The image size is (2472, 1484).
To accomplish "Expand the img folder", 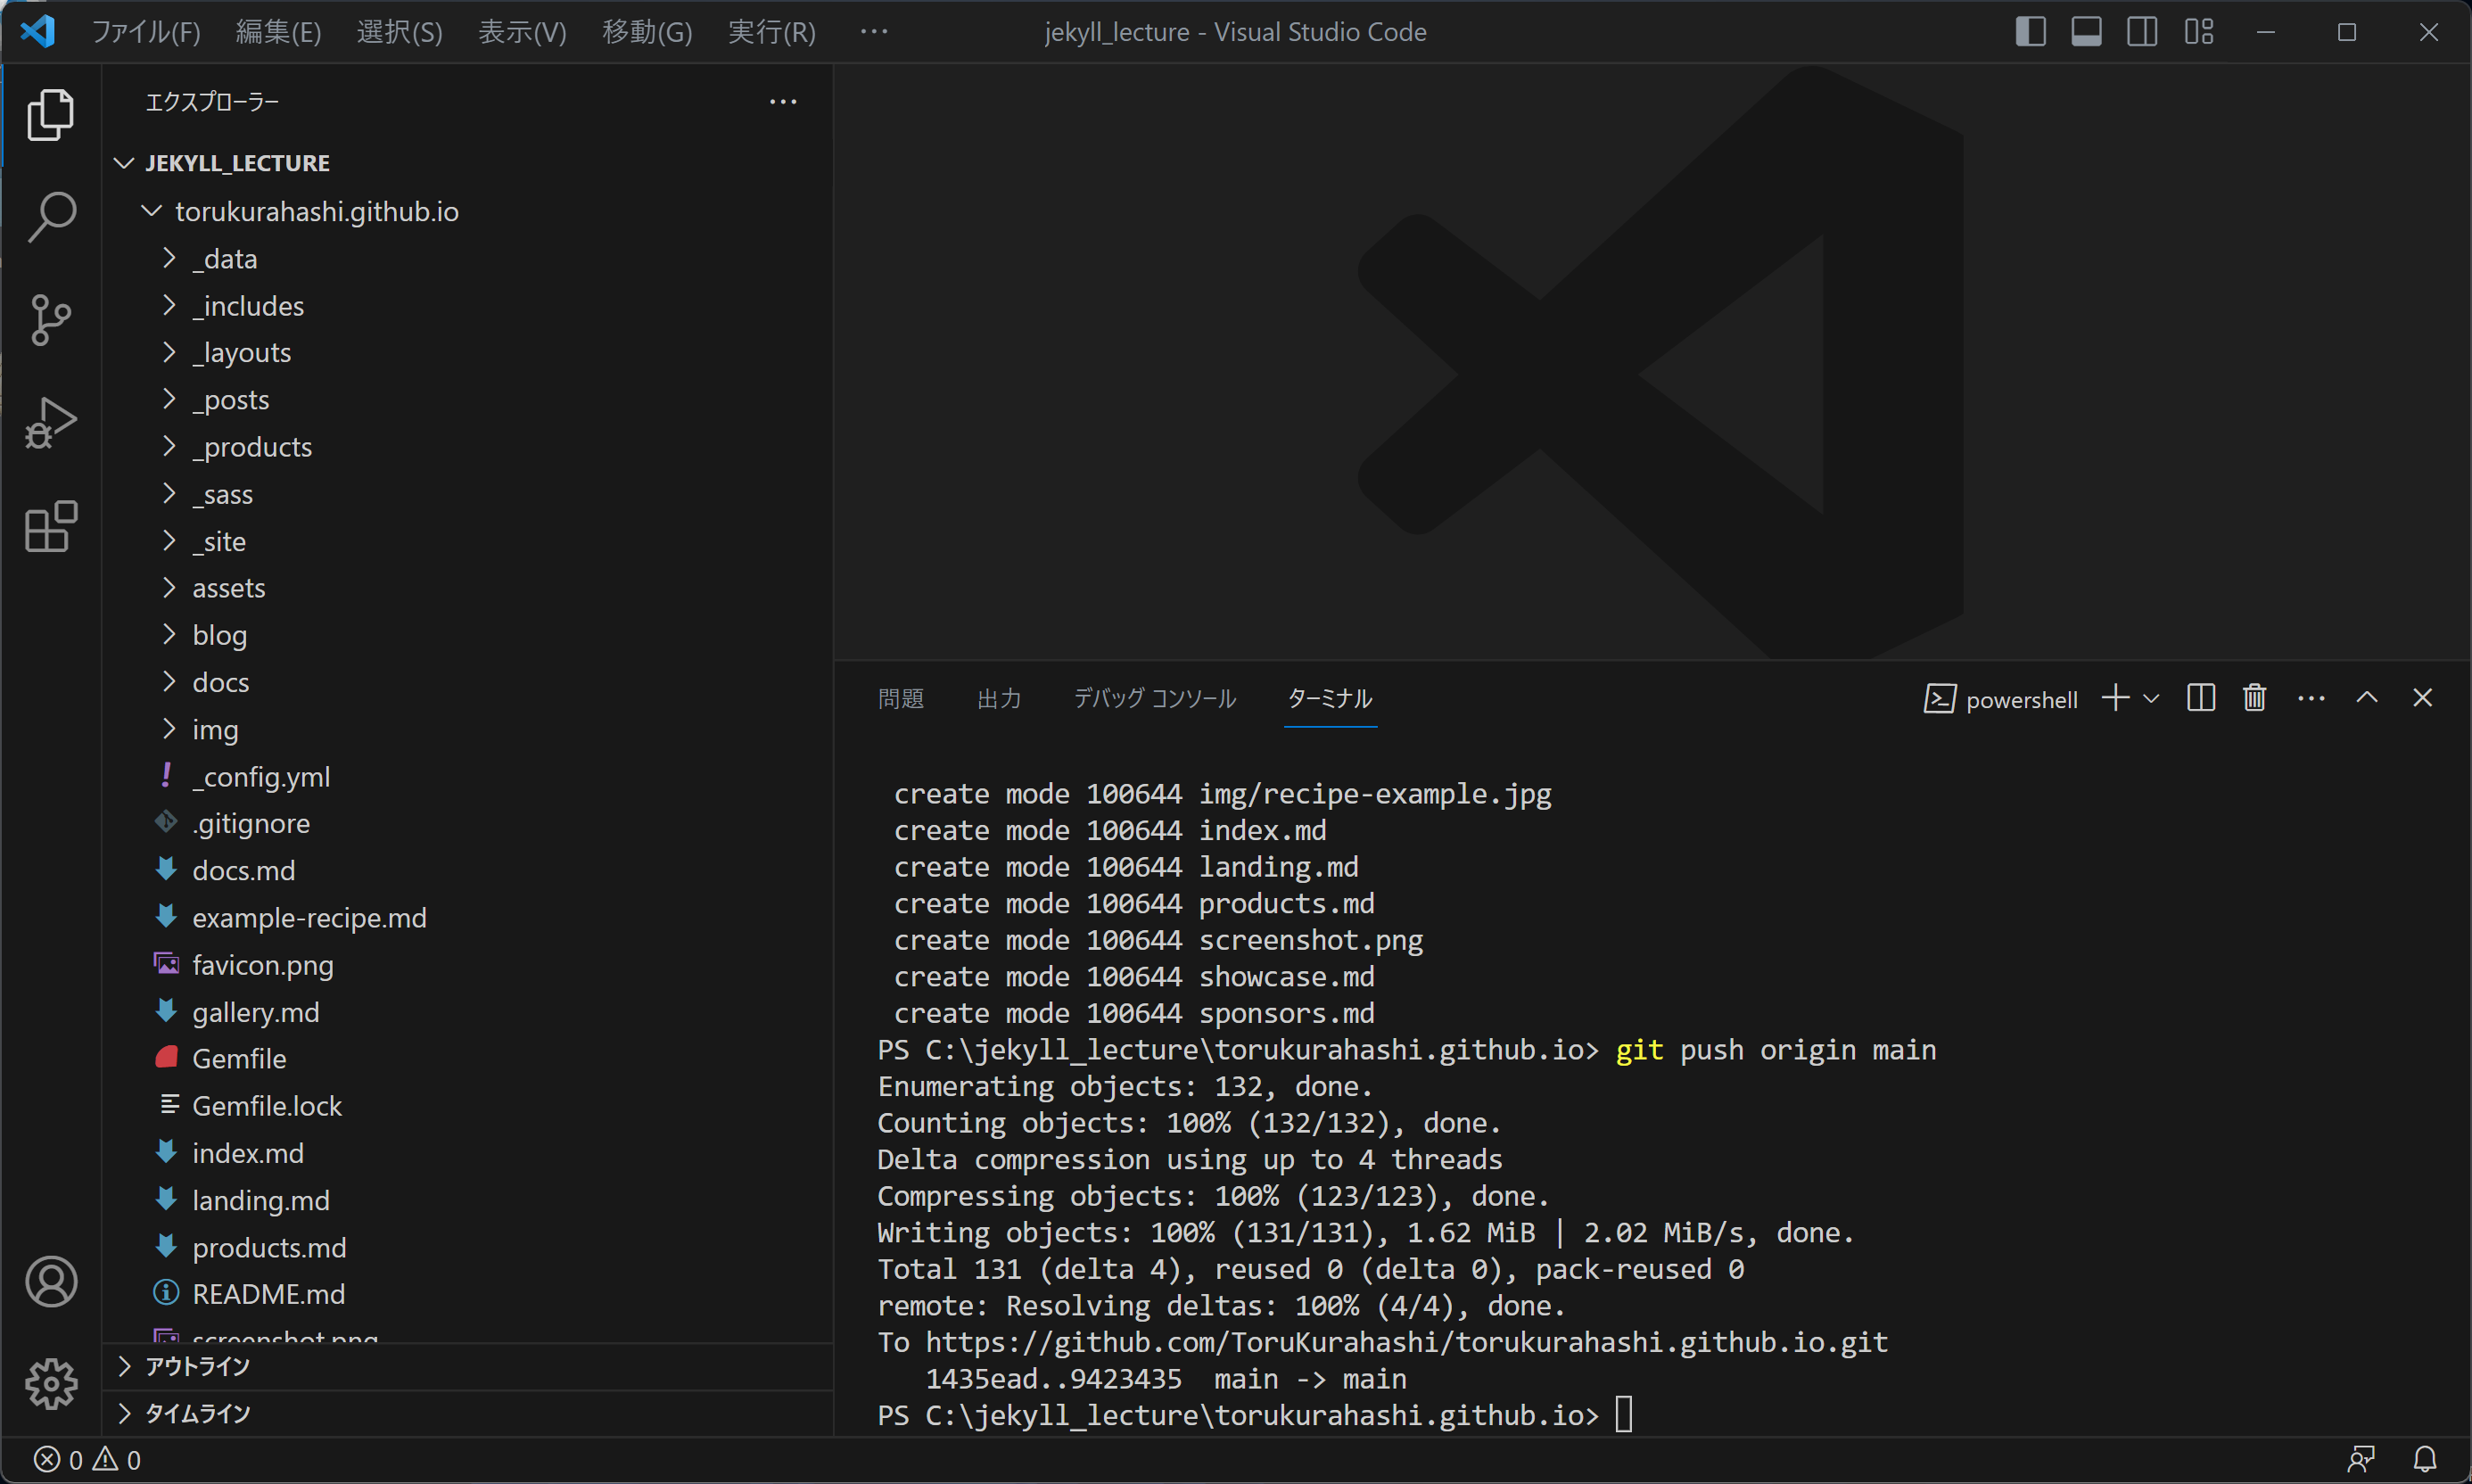I will (x=468, y=729).
